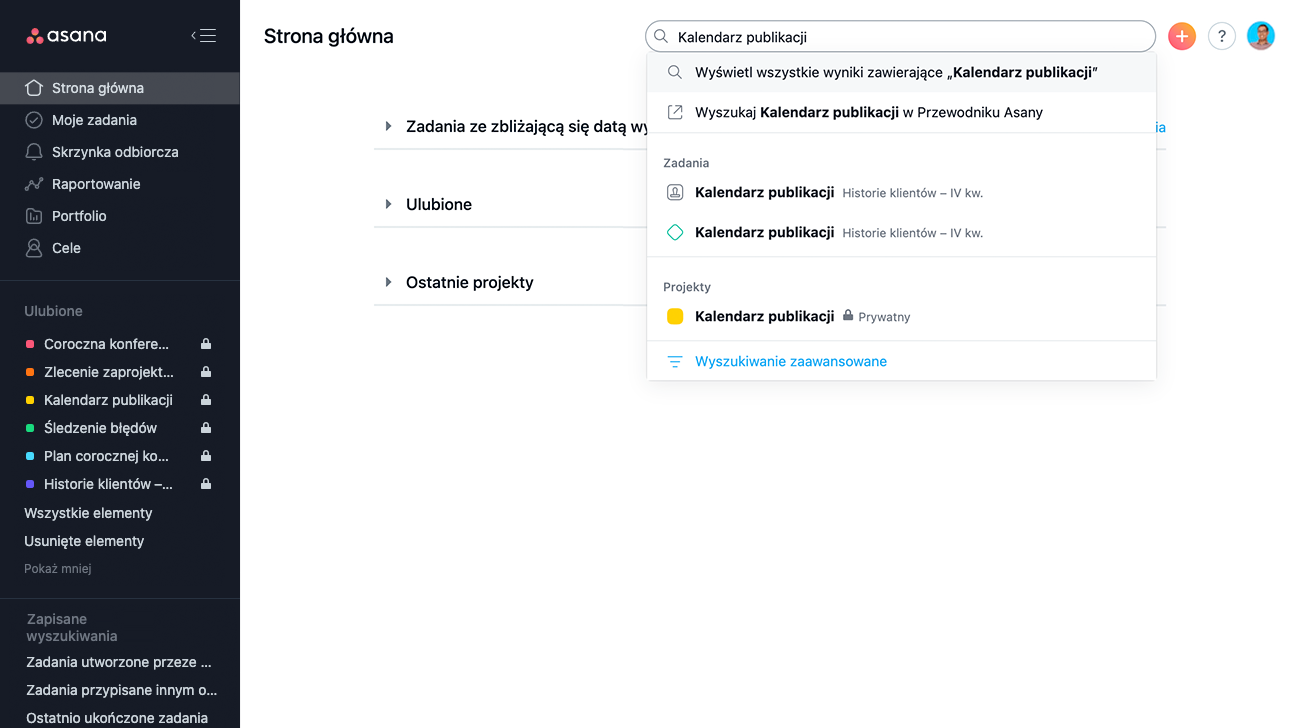Screen dimensions: 1300x728
Task: Expand the Ulubione section triangle
Action: click(x=388, y=204)
